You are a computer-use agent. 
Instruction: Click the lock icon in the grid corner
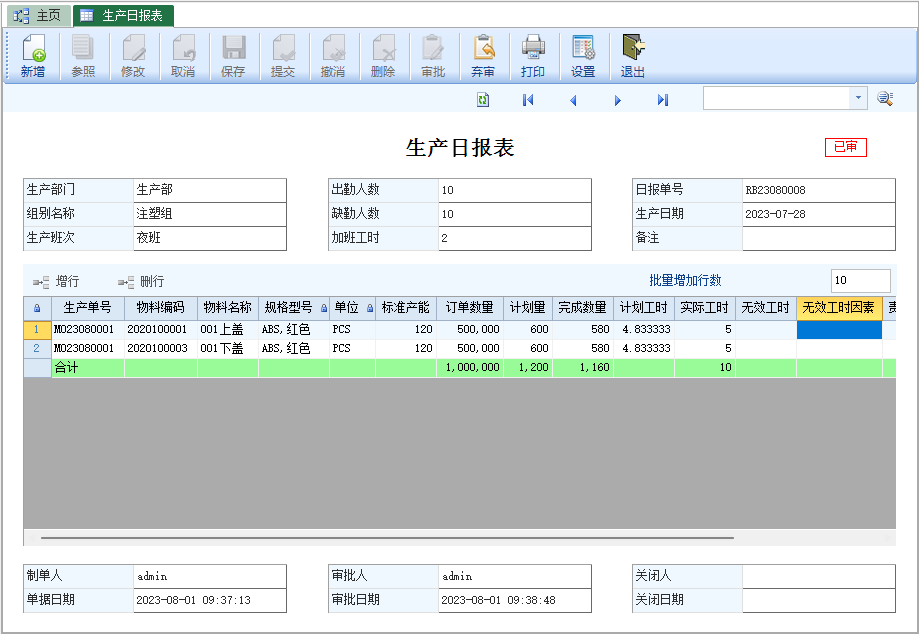pos(37,308)
